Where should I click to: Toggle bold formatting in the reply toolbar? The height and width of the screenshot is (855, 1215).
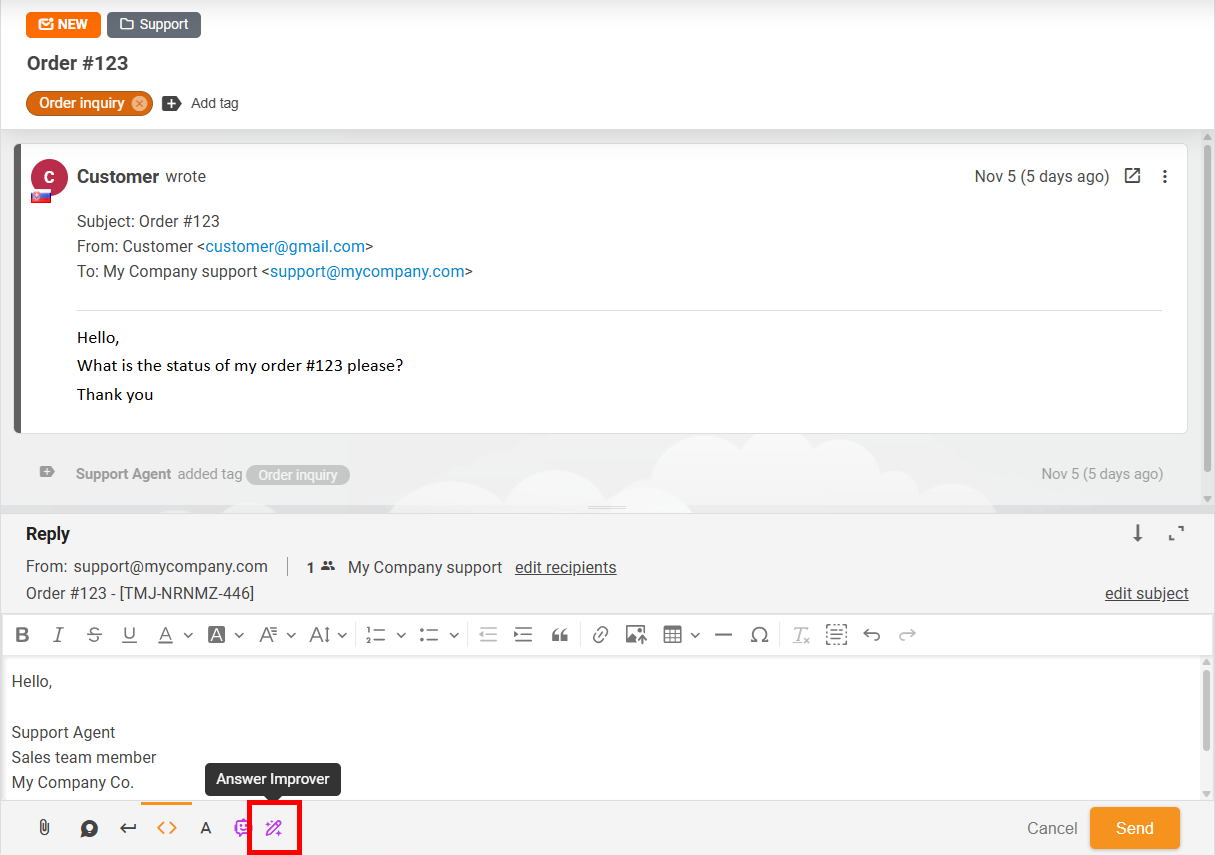point(22,634)
